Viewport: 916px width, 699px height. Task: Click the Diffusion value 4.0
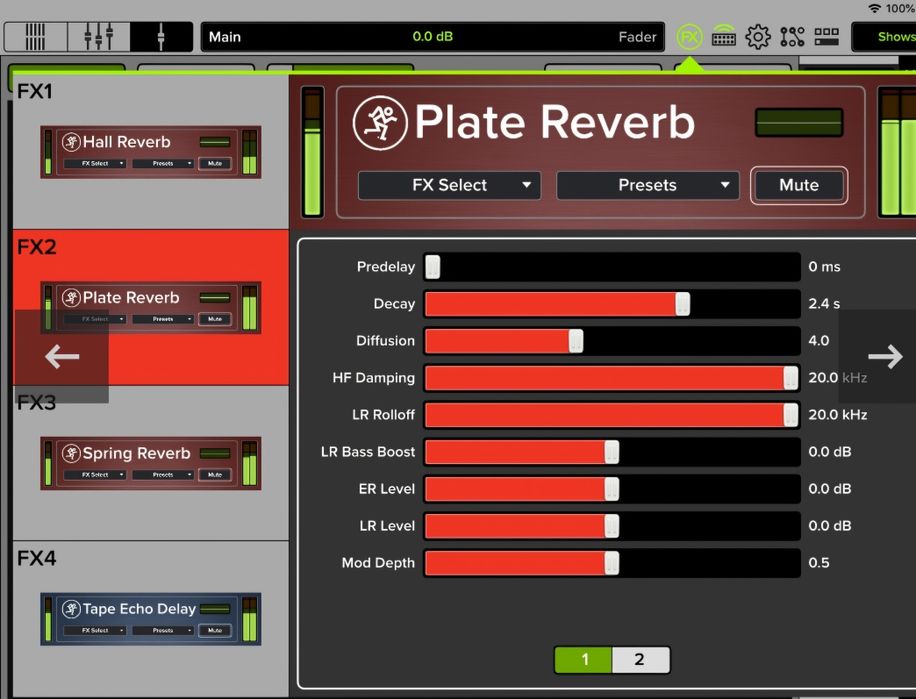(818, 340)
